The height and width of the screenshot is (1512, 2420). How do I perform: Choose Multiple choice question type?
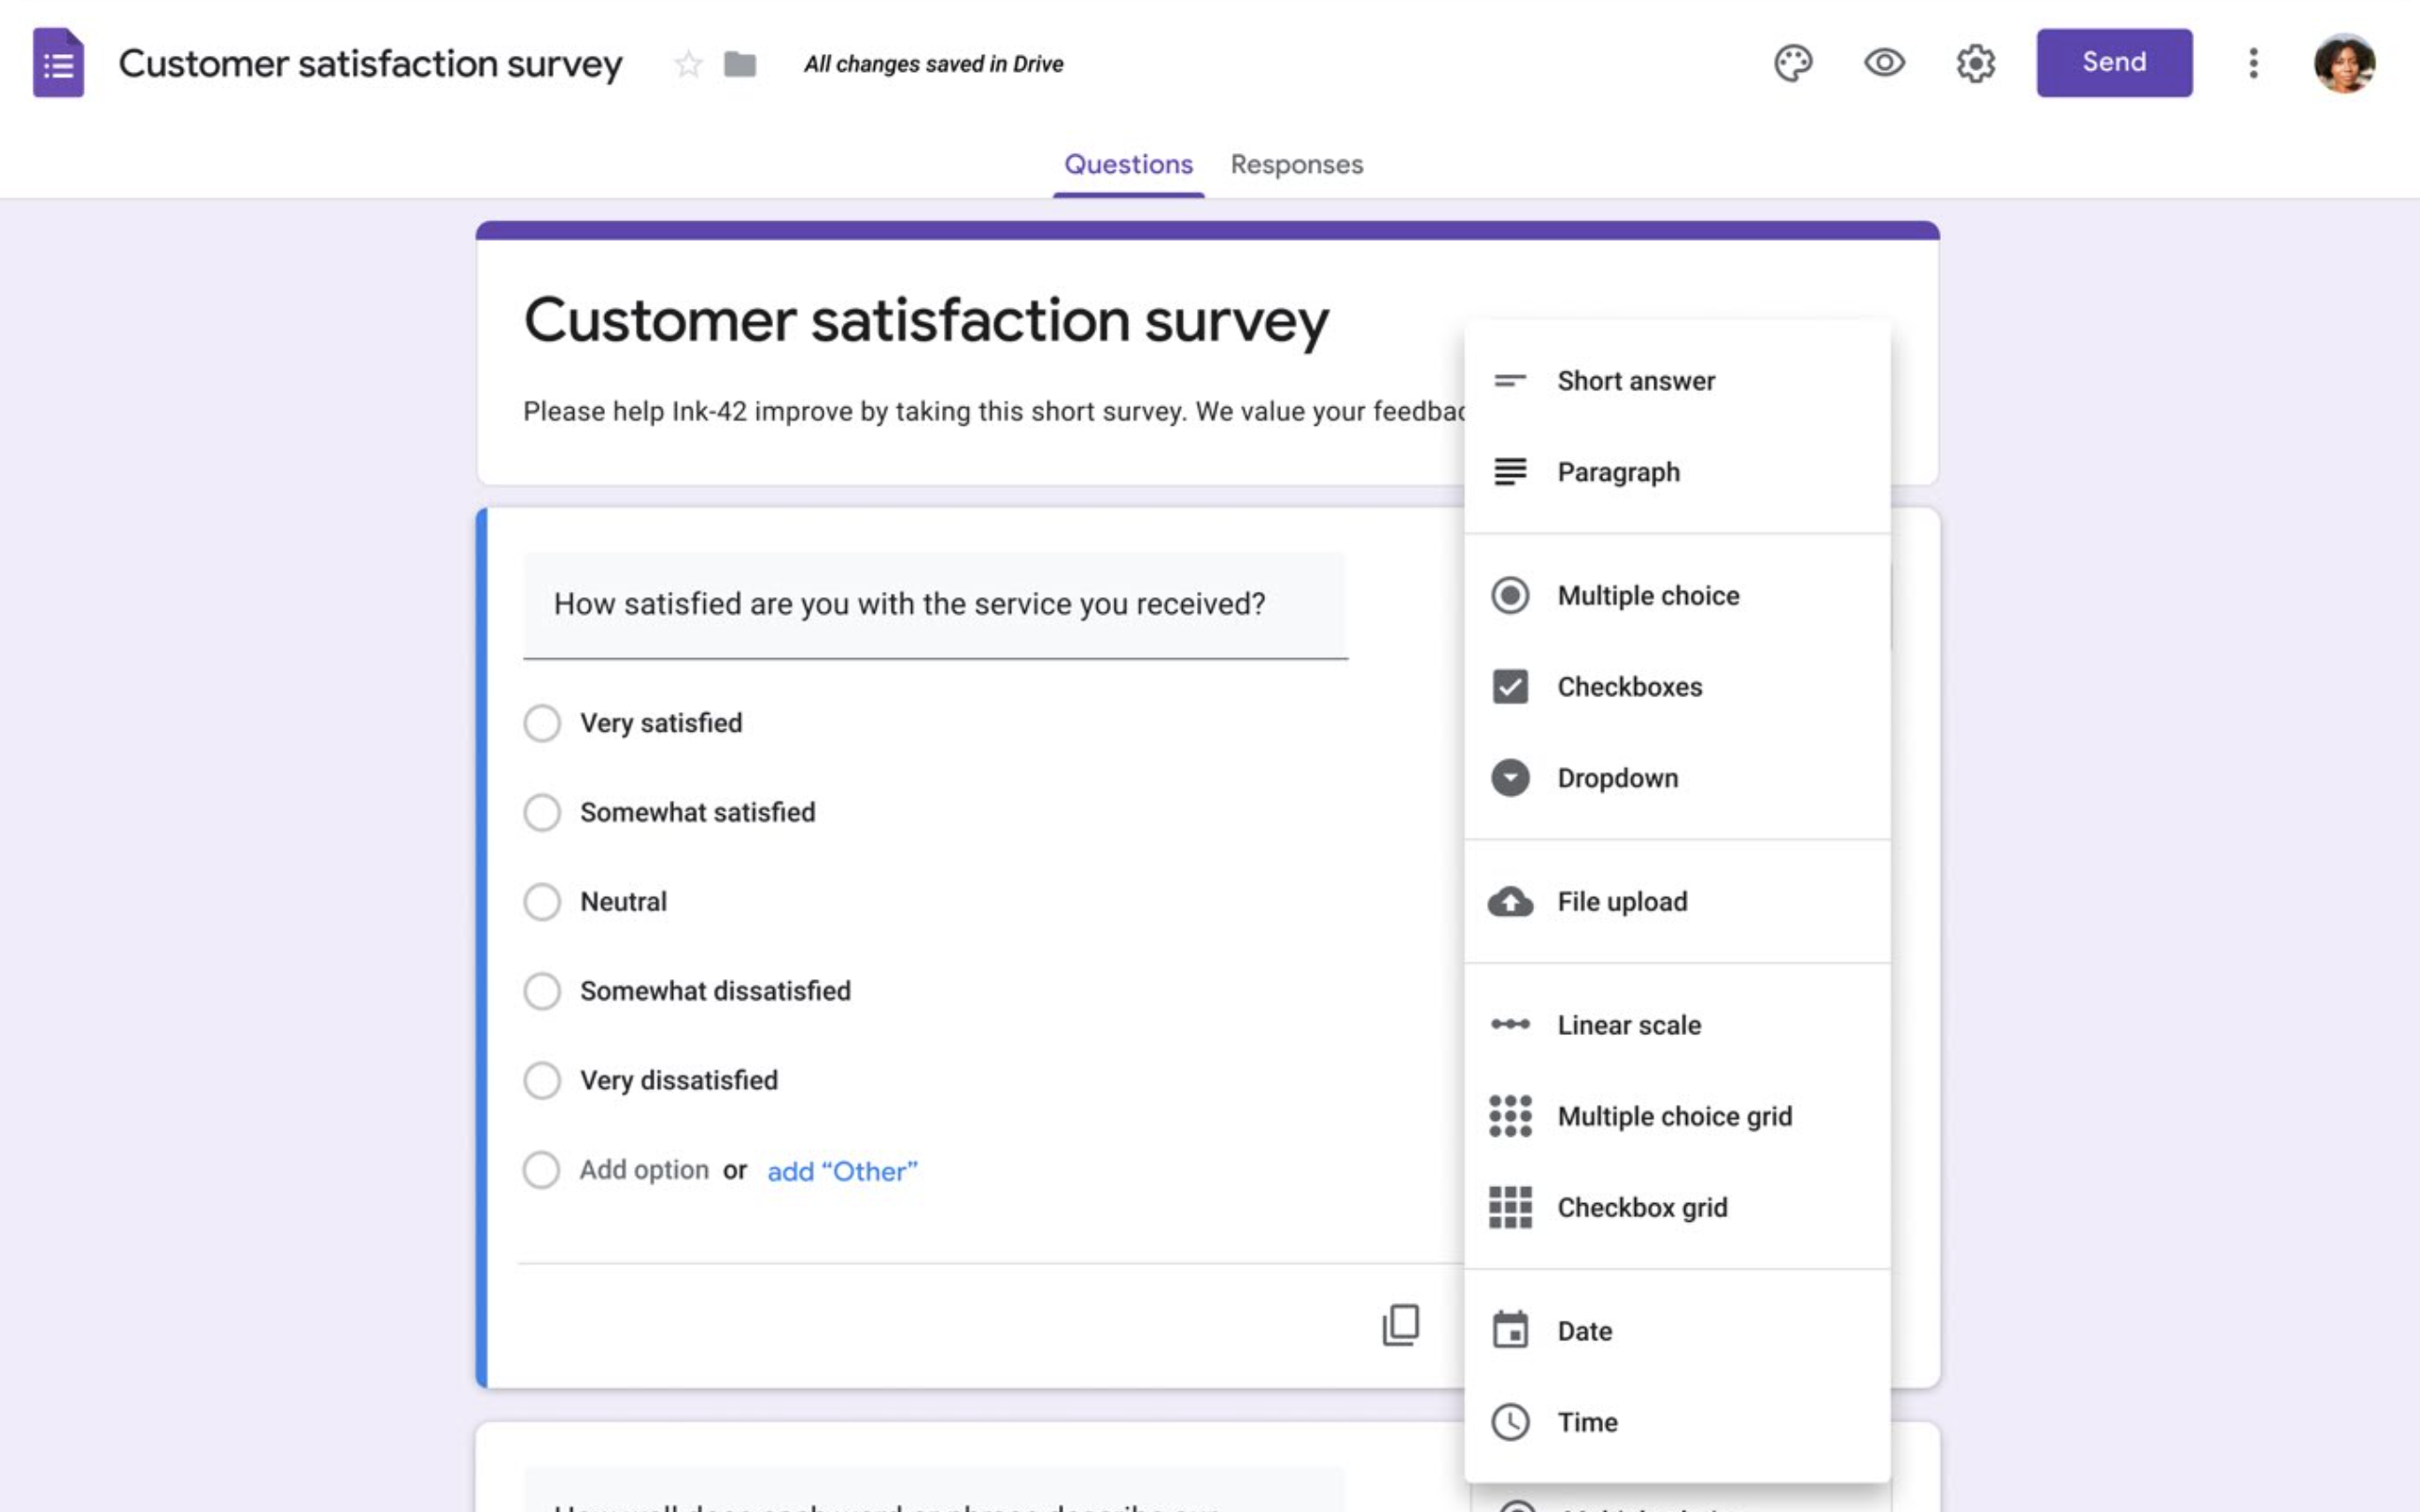click(x=1647, y=595)
